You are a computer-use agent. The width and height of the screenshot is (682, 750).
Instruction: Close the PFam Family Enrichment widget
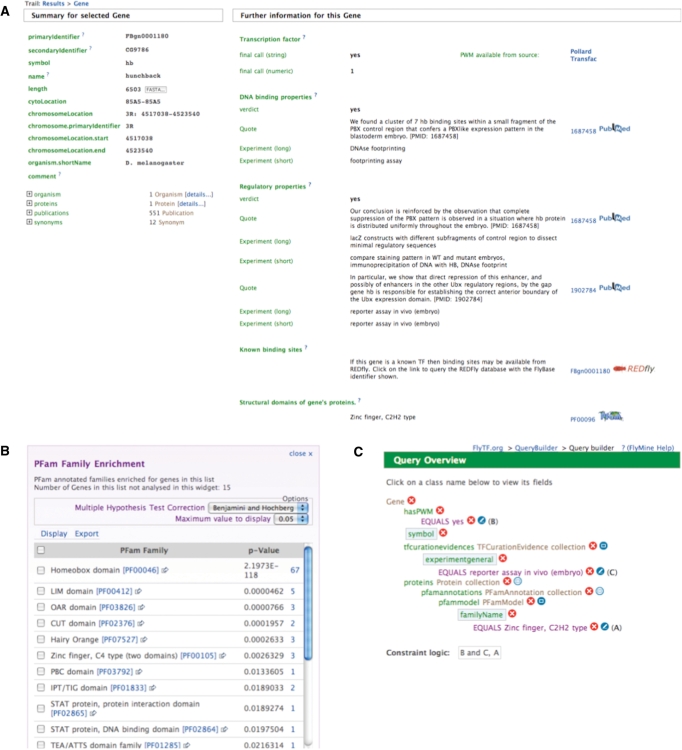299,453
